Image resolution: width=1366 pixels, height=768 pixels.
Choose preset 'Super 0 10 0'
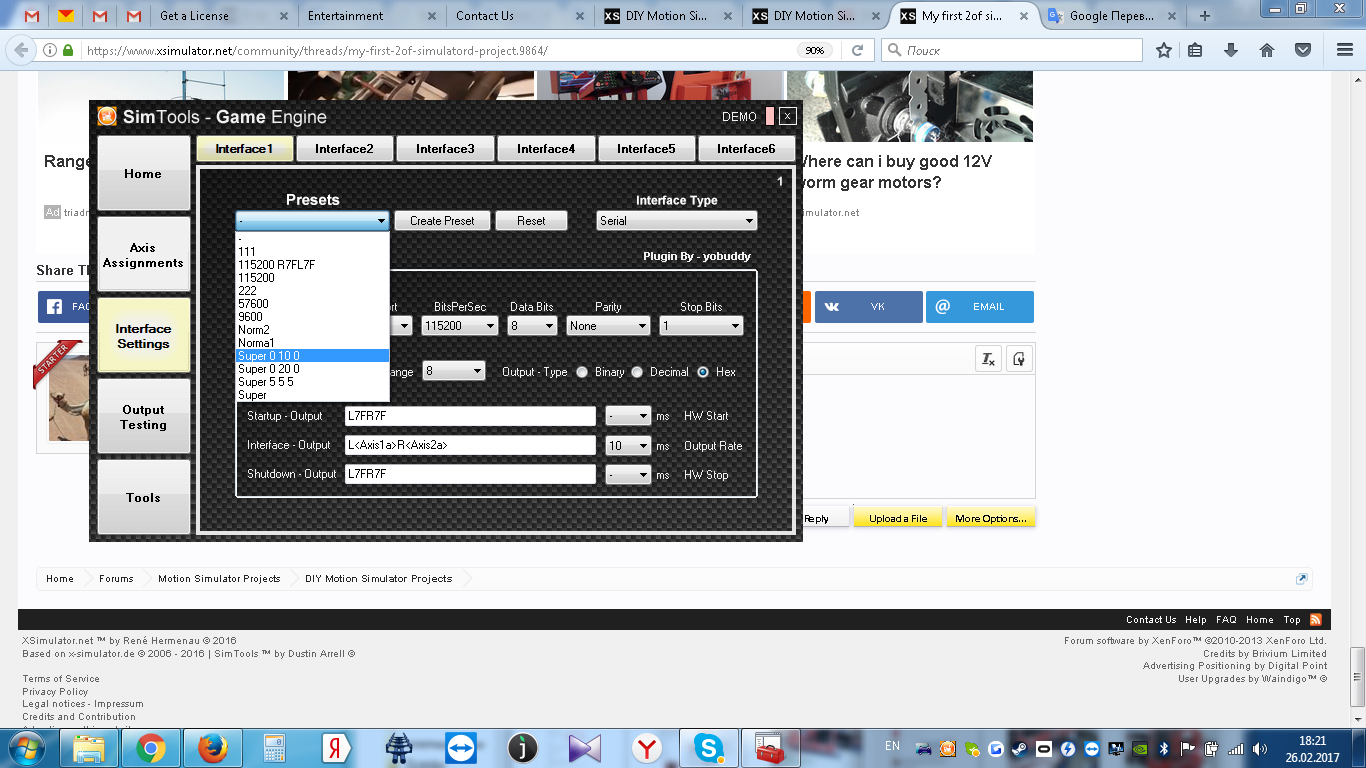(312, 356)
